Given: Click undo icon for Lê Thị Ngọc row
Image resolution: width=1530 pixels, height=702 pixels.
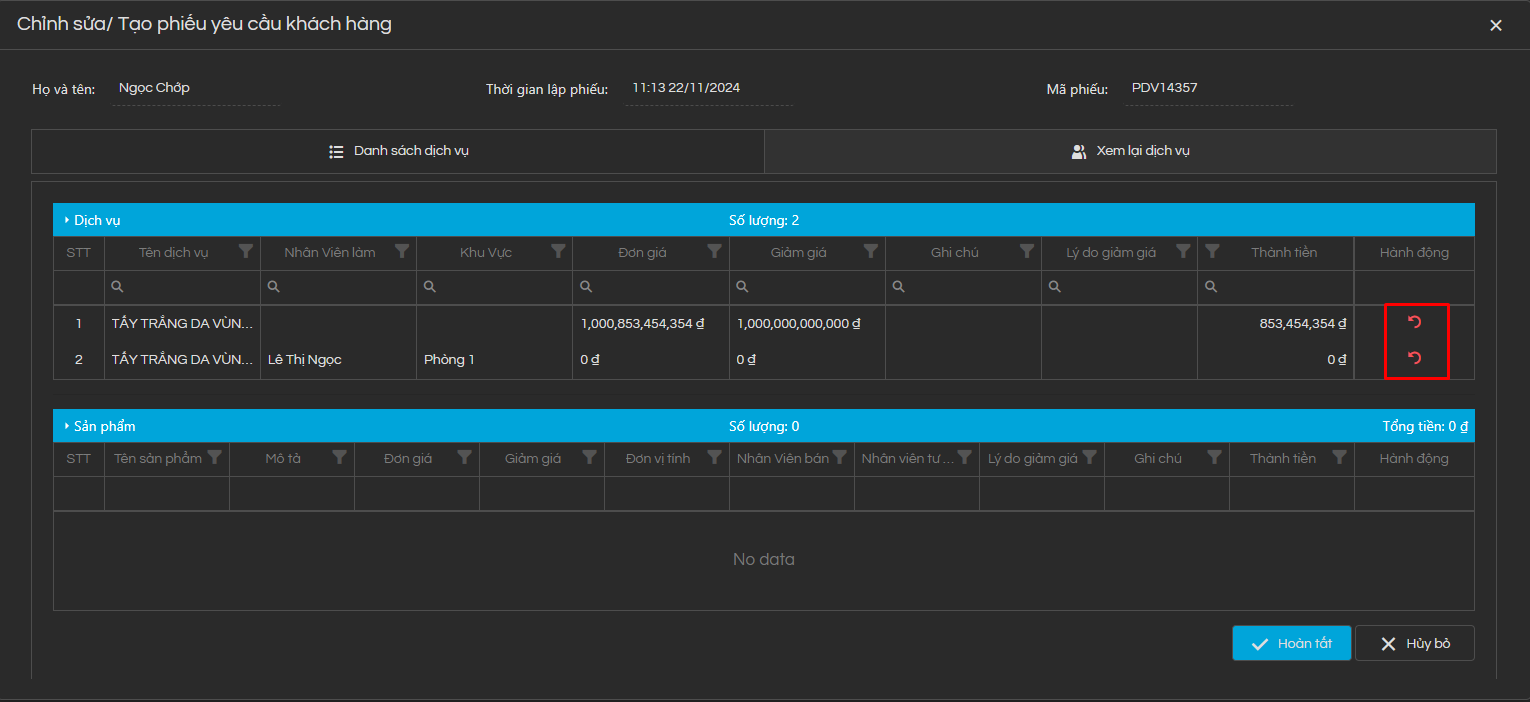Looking at the screenshot, I should [x=1414, y=358].
